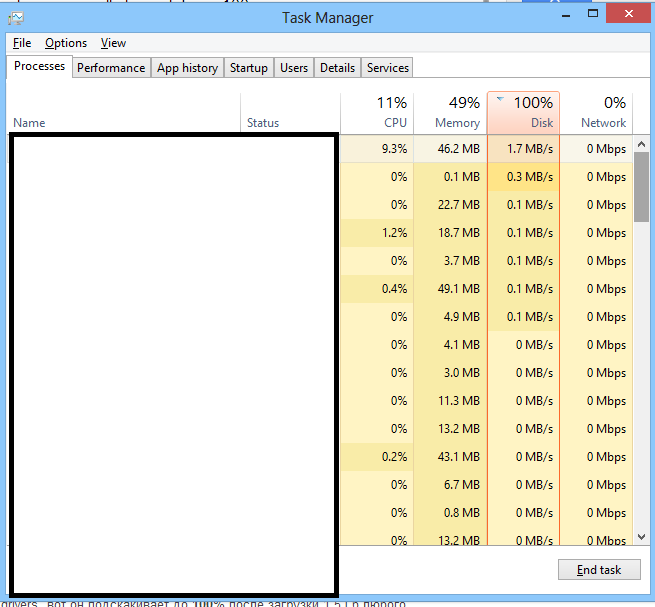Select the 11.3 MB memory cell

450,401
